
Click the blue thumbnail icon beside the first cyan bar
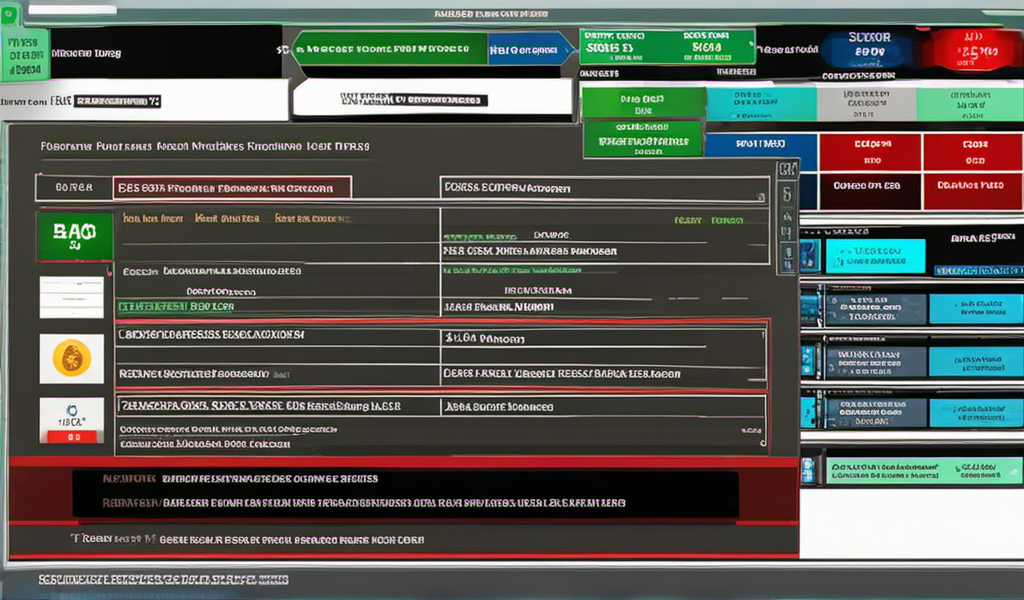[810, 255]
